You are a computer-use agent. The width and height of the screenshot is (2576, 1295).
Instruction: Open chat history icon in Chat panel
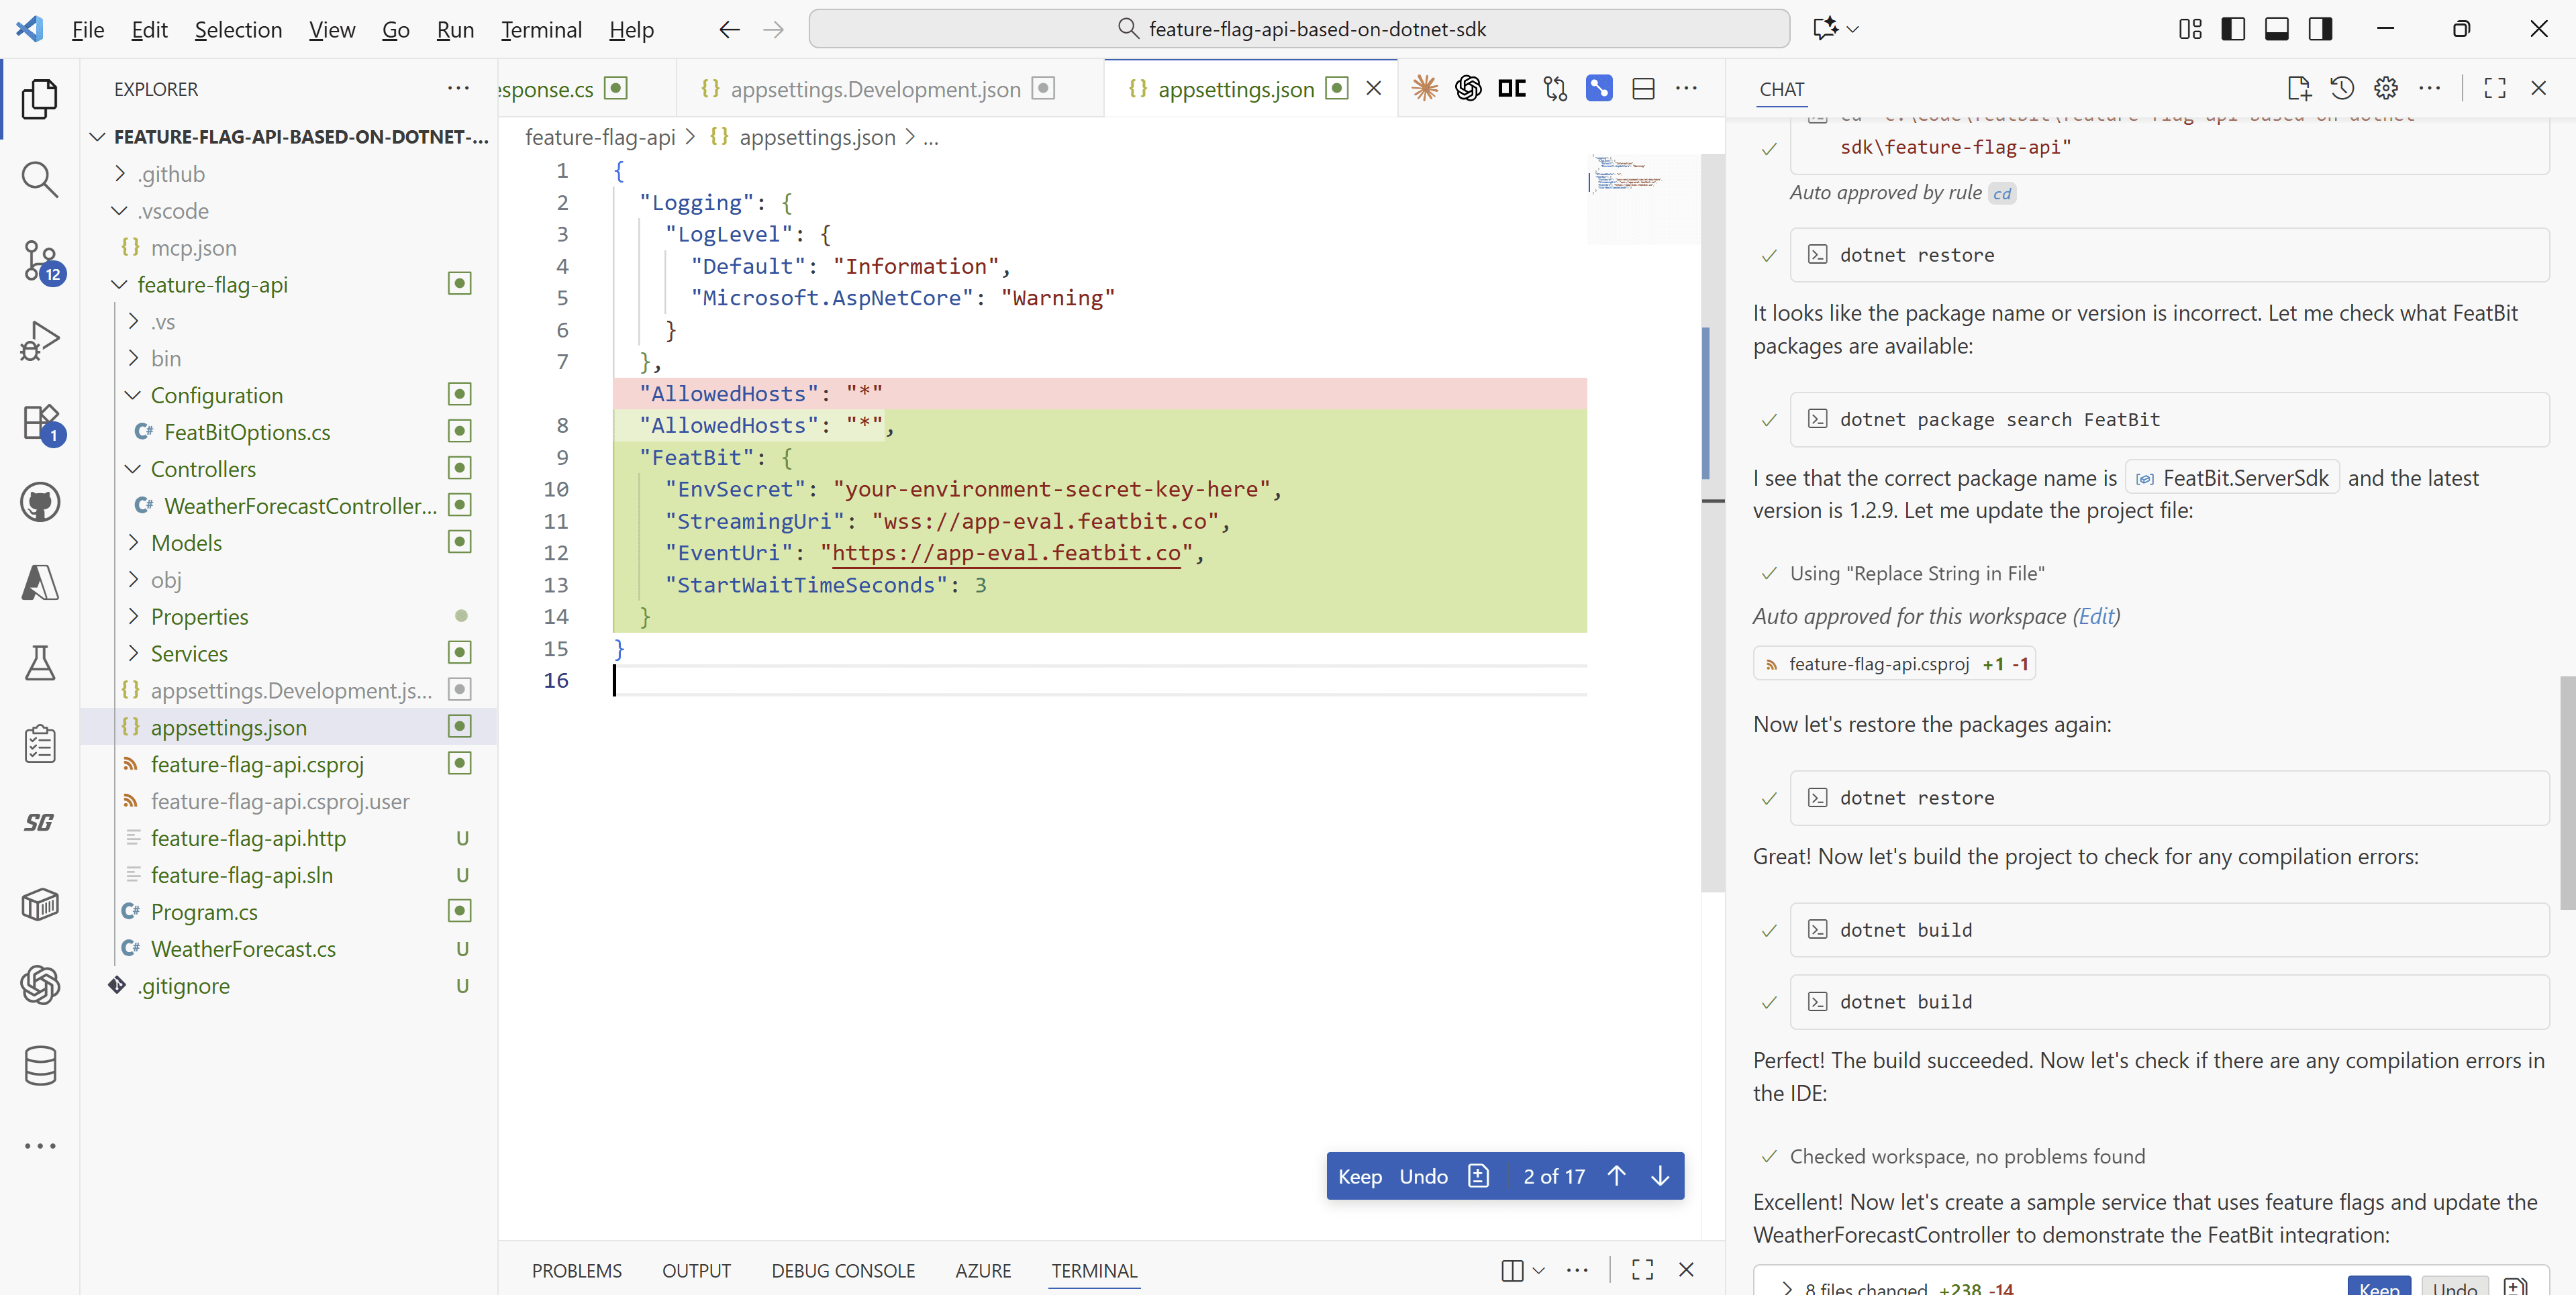click(x=2341, y=88)
